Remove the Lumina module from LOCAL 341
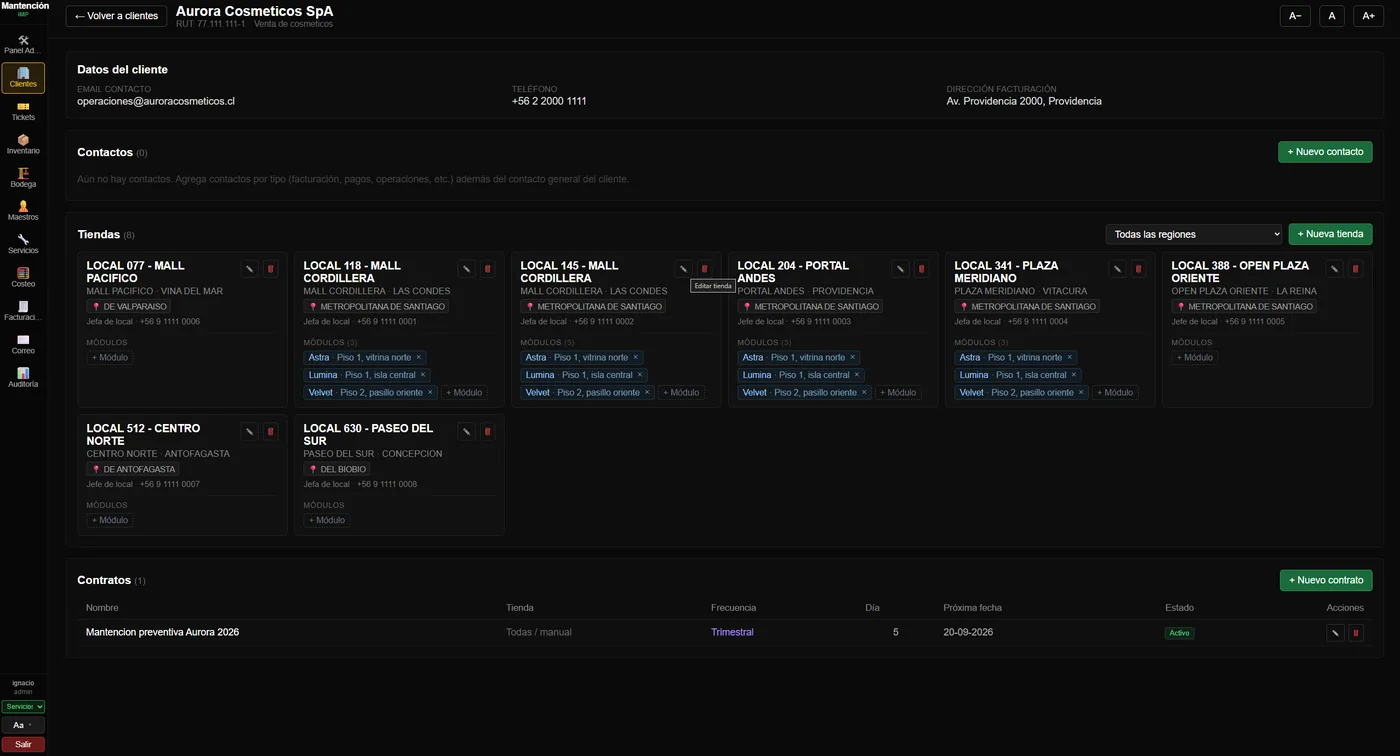 pos(1074,375)
